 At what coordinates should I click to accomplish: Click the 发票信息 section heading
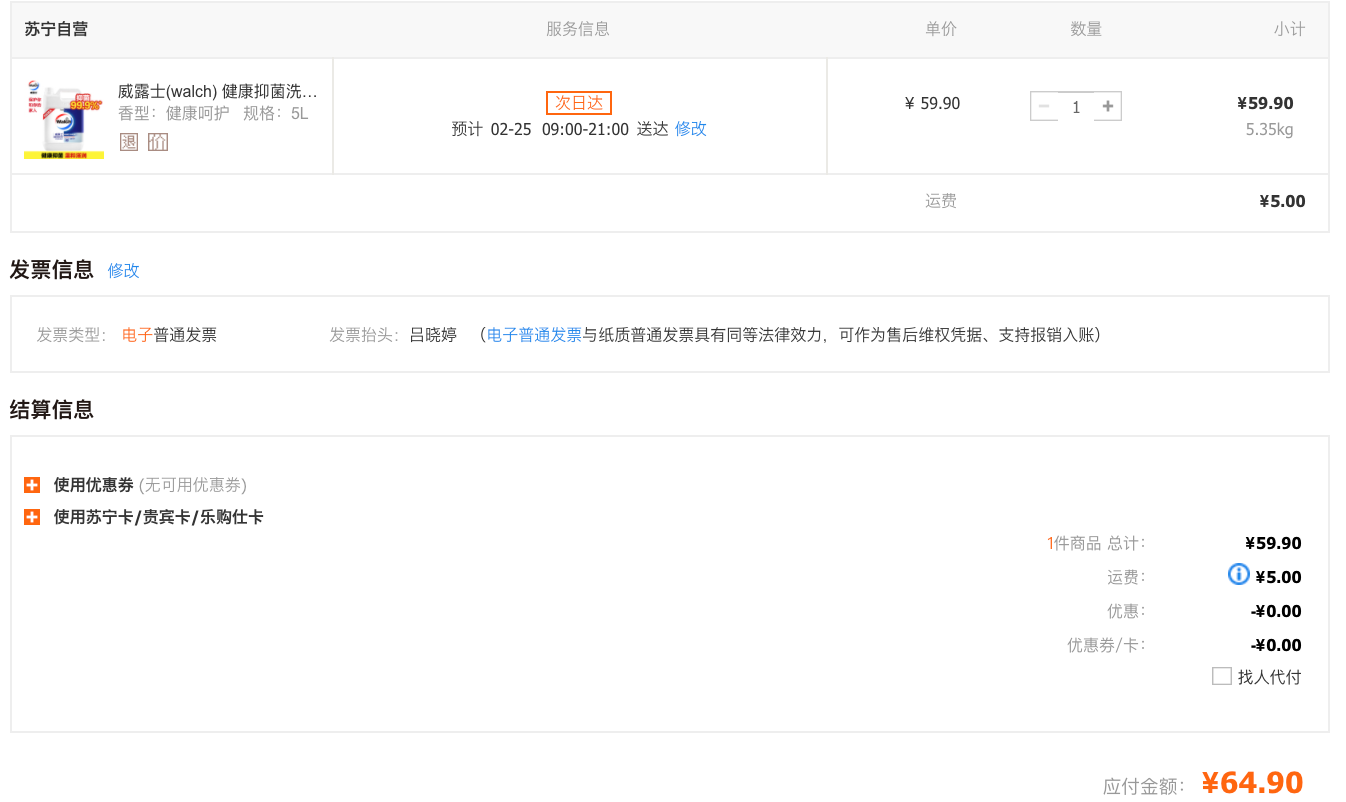pos(52,269)
